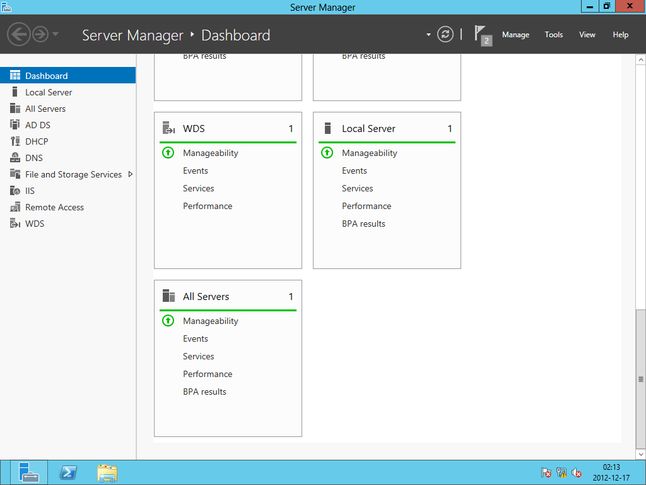Viewport: 646px width, 485px height.
Task: Open Services in the All Servers tile
Action: (198, 356)
